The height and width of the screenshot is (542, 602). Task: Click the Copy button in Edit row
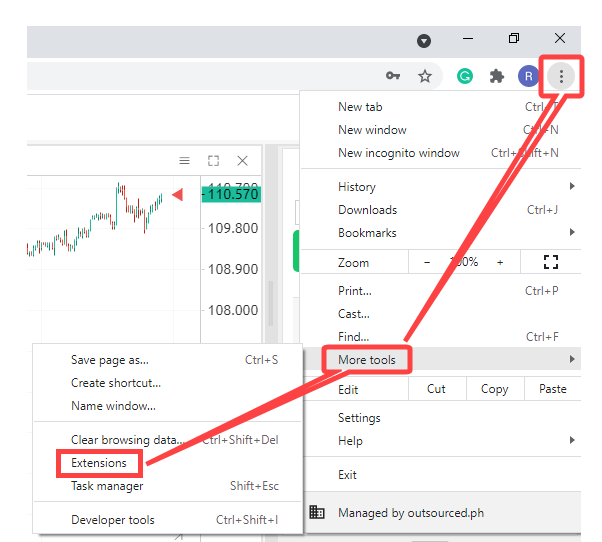click(494, 389)
